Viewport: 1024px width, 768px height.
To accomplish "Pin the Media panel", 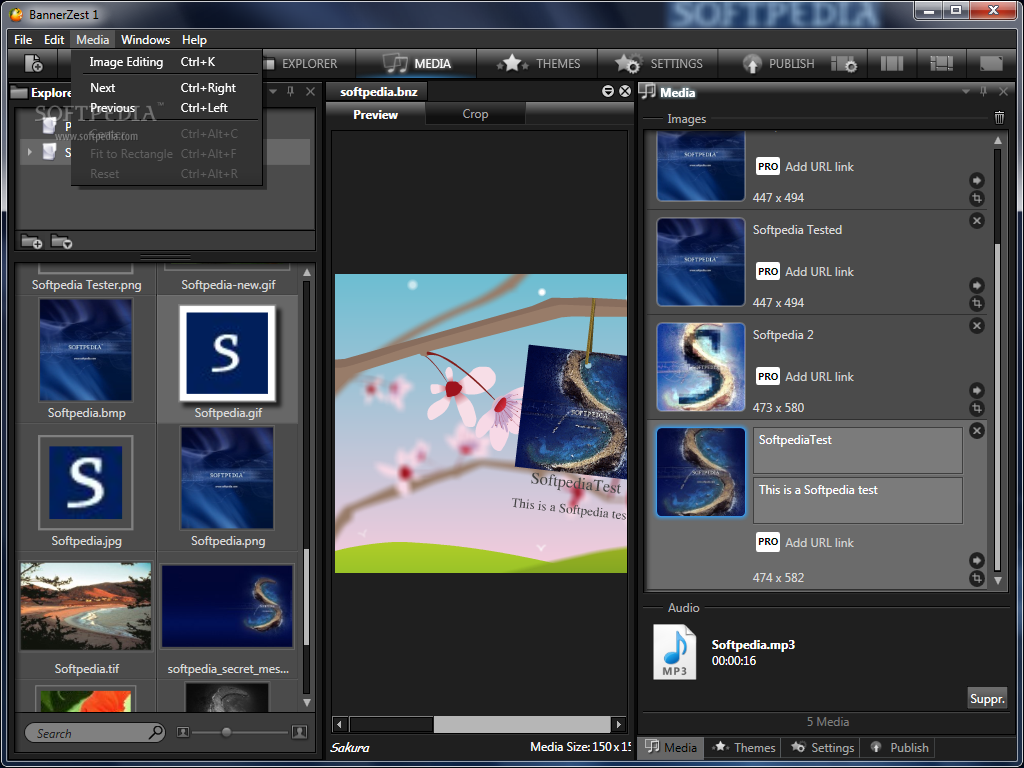I will click(x=984, y=92).
